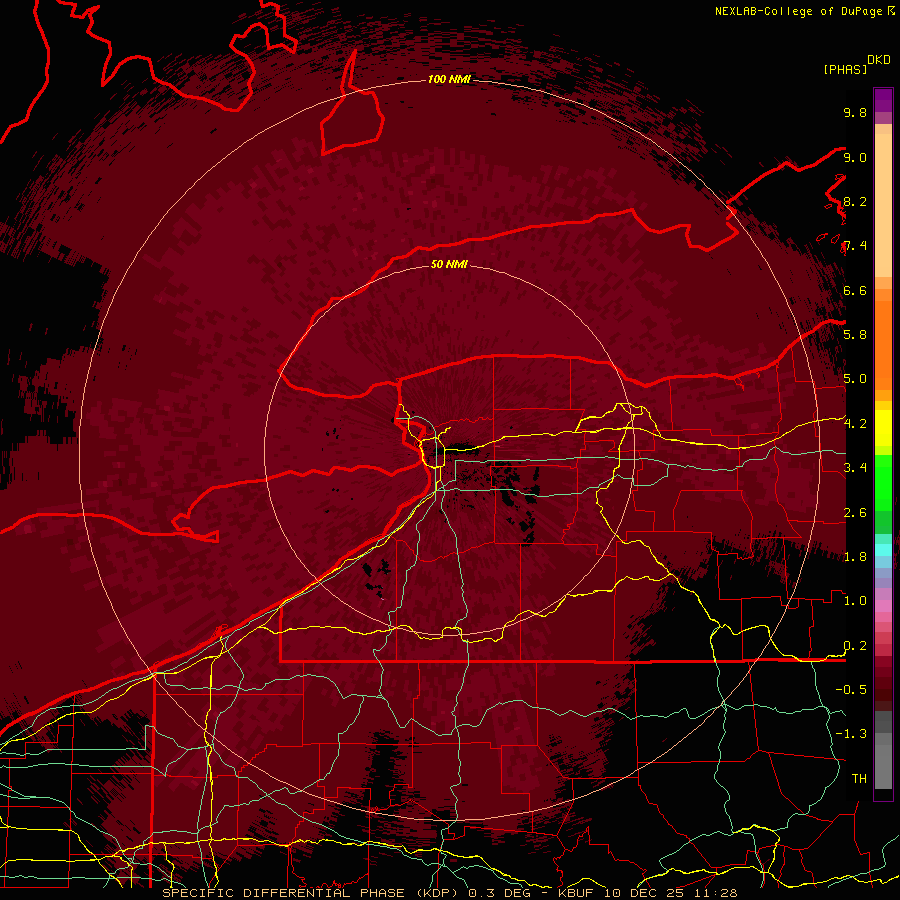This screenshot has width=900, height=900.
Task: Click the 9.8 value on the color scale
Action: (855, 112)
